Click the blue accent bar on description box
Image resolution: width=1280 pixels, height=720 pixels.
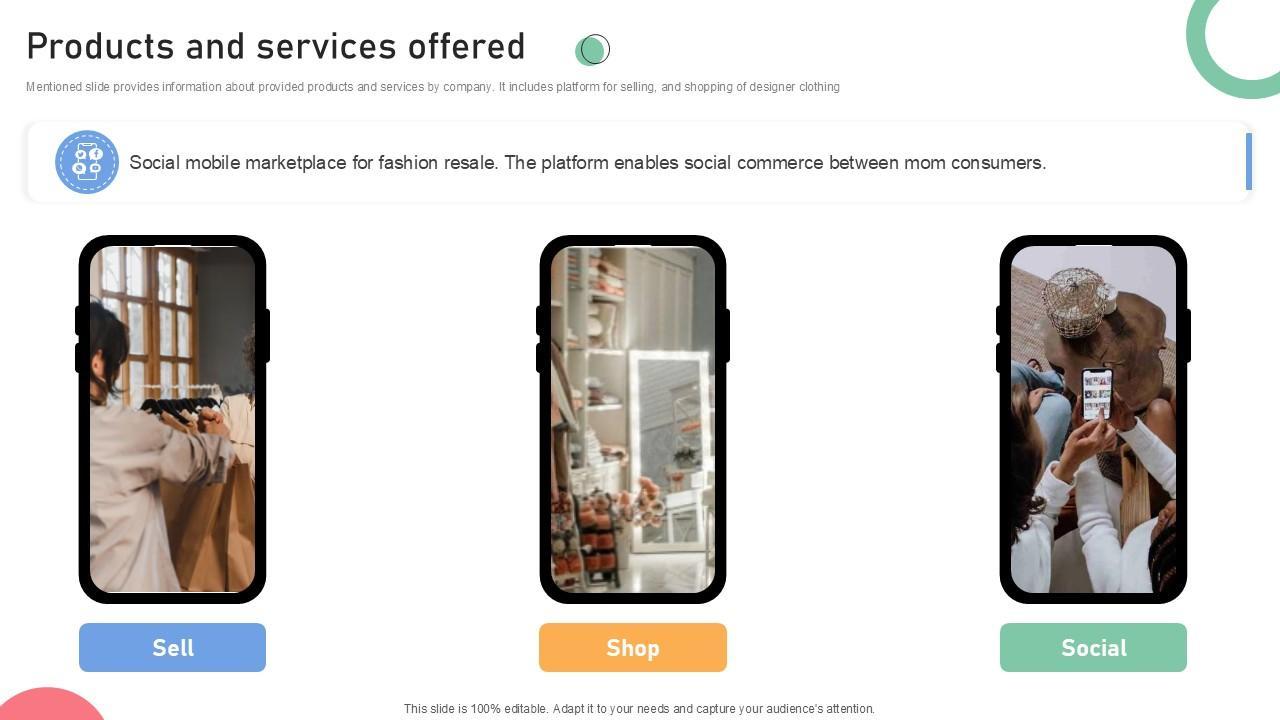click(1249, 161)
